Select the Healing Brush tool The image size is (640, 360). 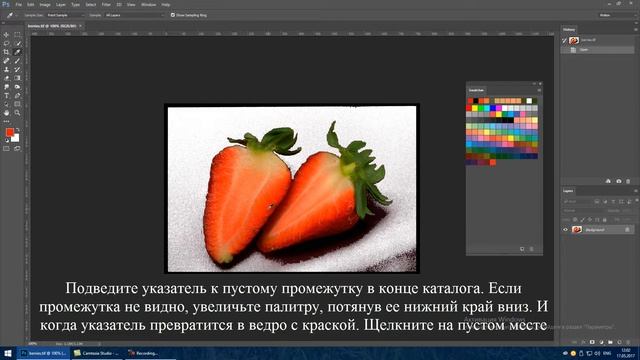tap(6, 61)
